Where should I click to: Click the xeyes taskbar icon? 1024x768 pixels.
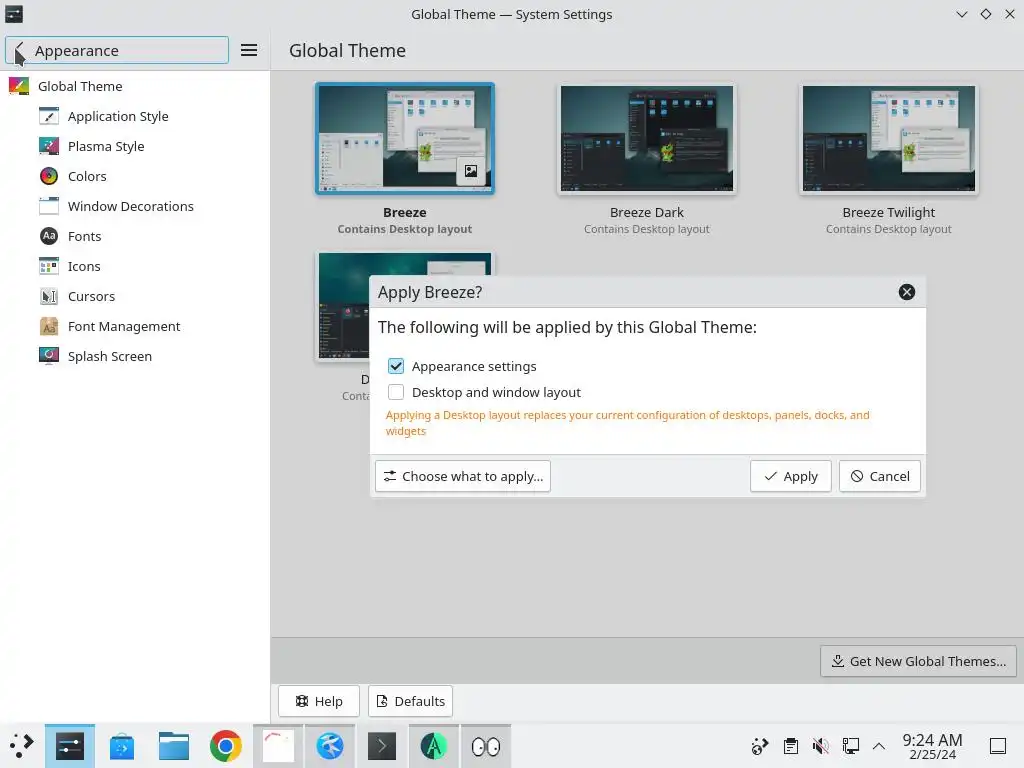(x=486, y=746)
